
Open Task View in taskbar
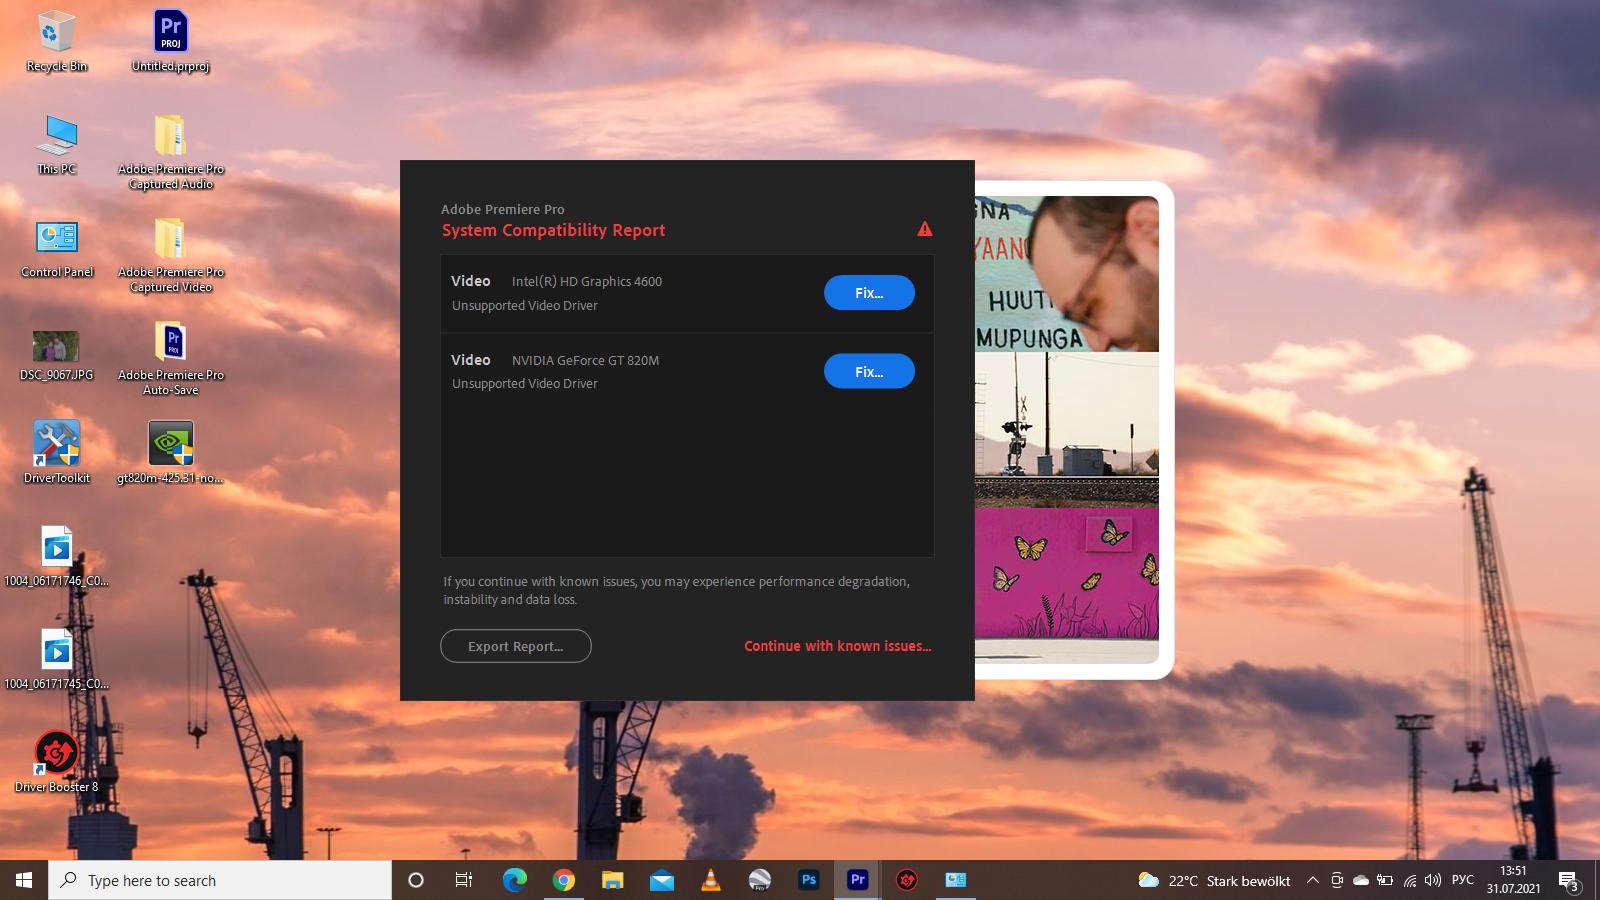(x=464, y=880)
